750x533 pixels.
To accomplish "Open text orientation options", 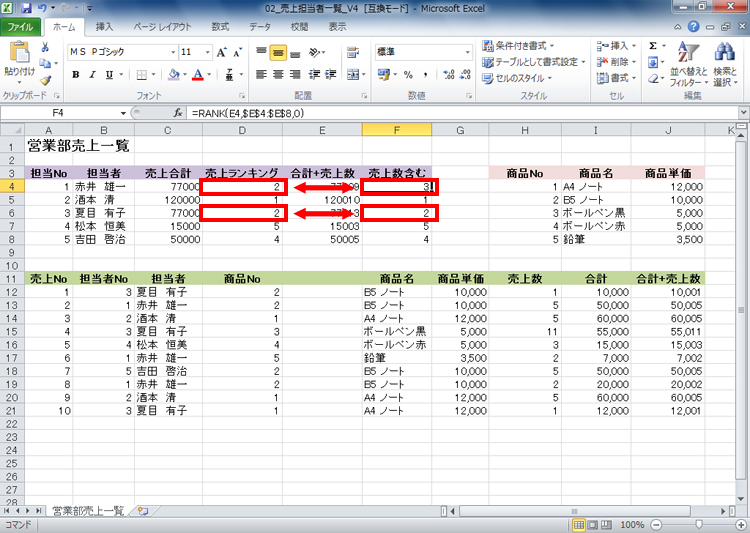I will 315,52.
